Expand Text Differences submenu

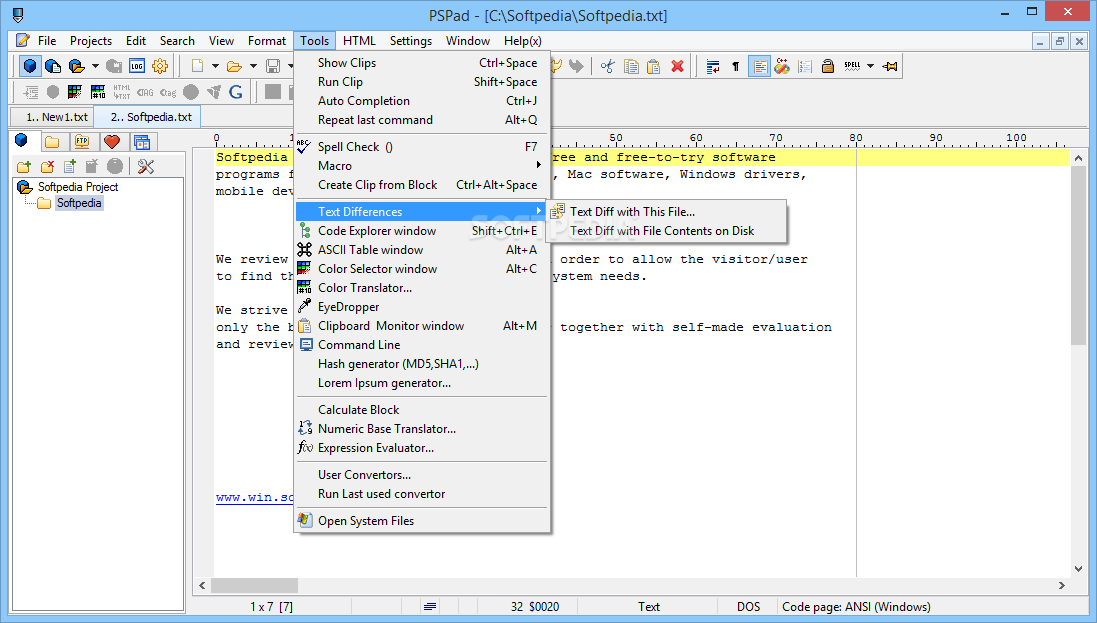[x=423, y=211]
